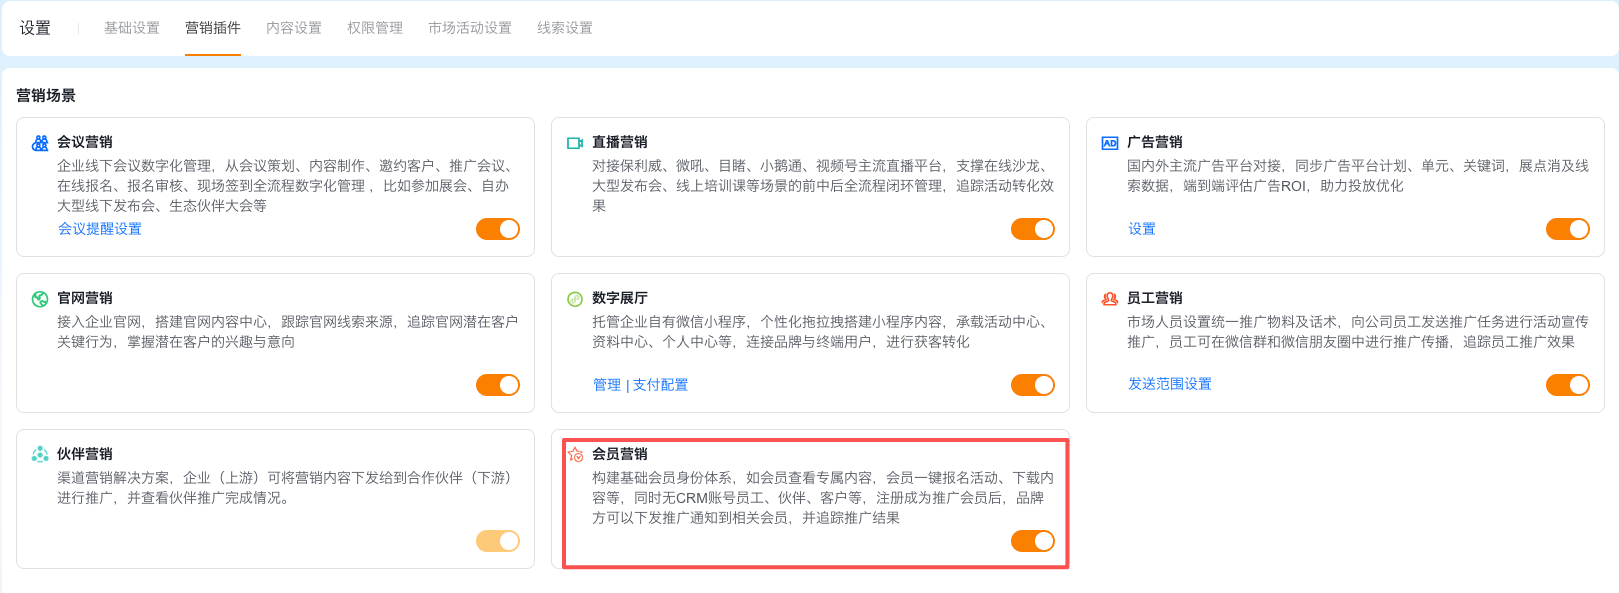The width and height of the screenshot is (1619, 593).
Task: Toggle the 广告营销 switch off
Action: [x=1568, y=229]
